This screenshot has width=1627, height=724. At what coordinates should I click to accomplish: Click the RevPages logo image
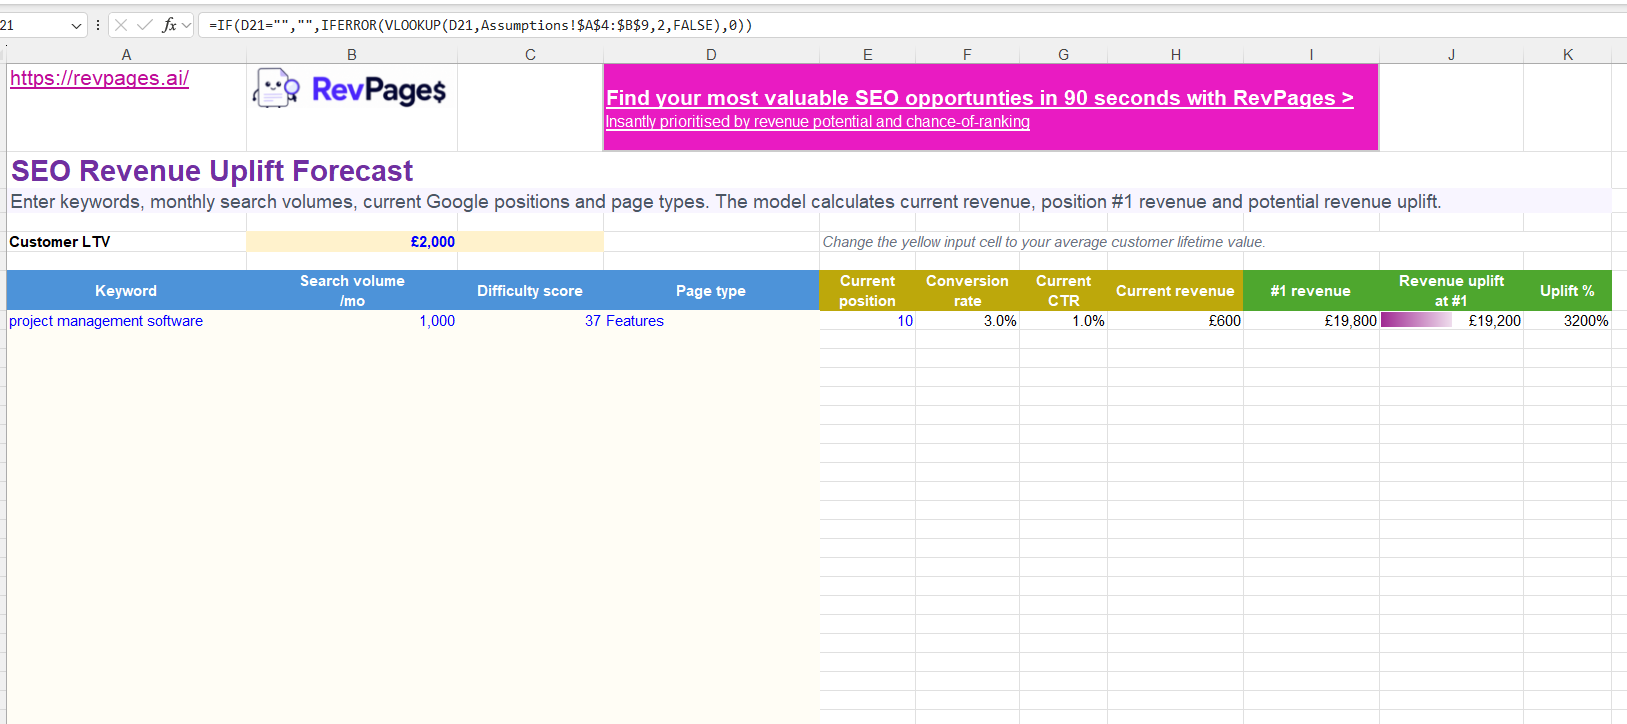click(349, 89)
